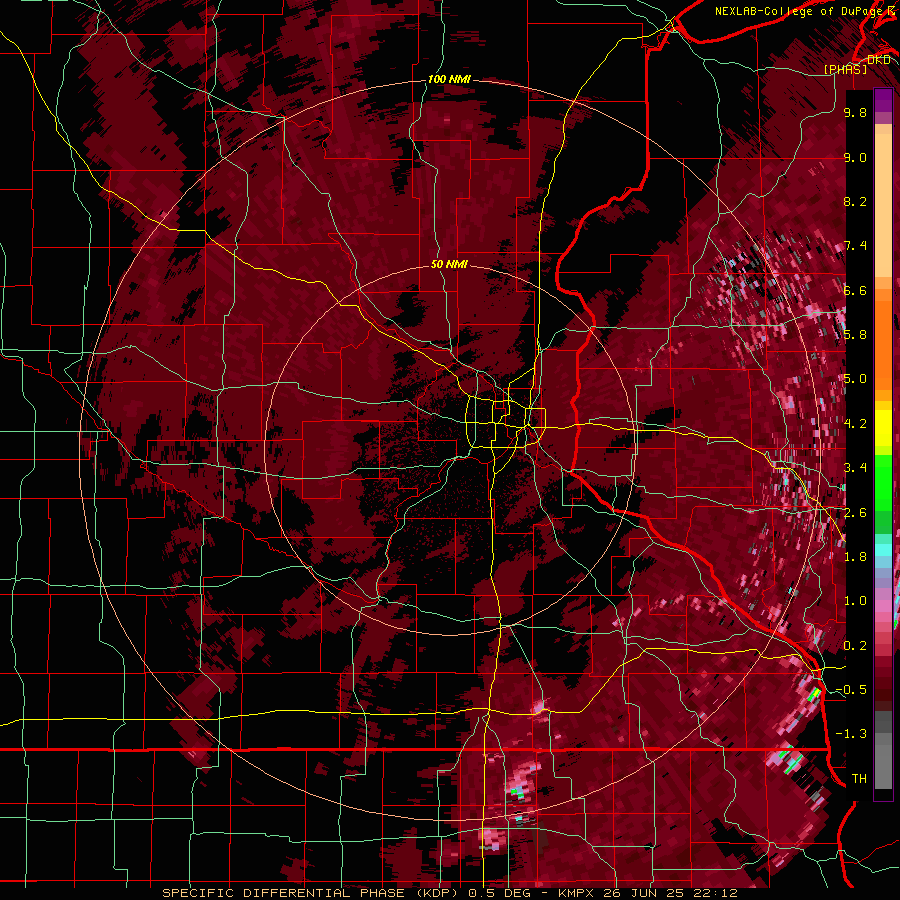Click the -0.5 value on the scale
This screenshot has width=900, height=900.
coord(851,690)
